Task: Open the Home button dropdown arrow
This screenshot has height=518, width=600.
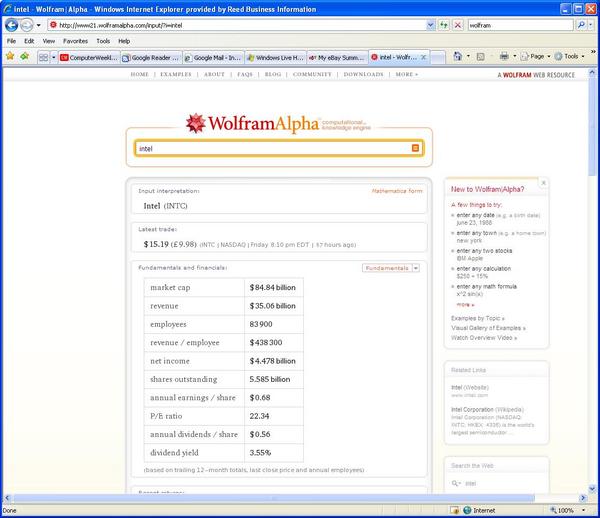Action: 468,56
